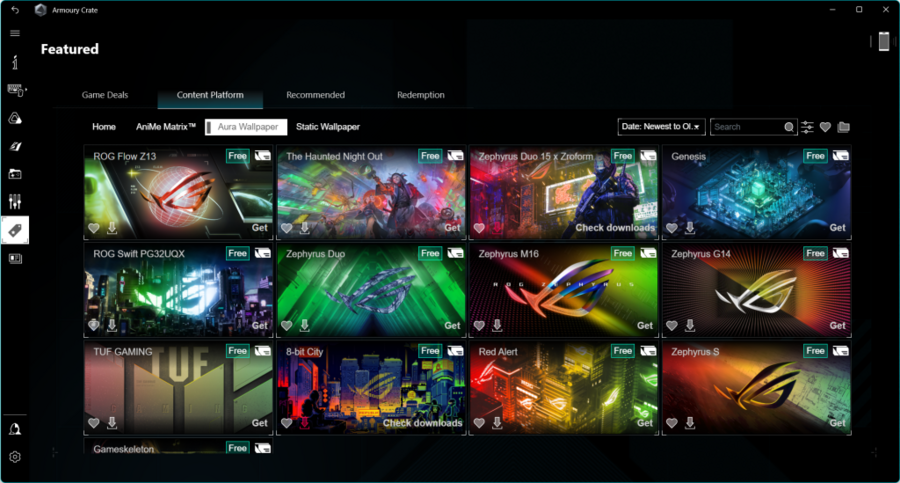Select the Static Wallpaper category
The height and width of the screenshot is (483, 900).
click(x=328, y=127)
